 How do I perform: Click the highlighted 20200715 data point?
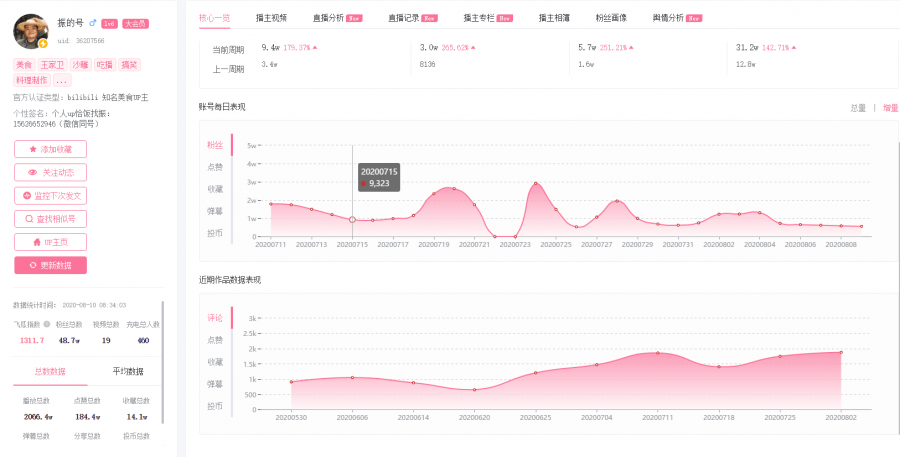[x=352, y=219]
